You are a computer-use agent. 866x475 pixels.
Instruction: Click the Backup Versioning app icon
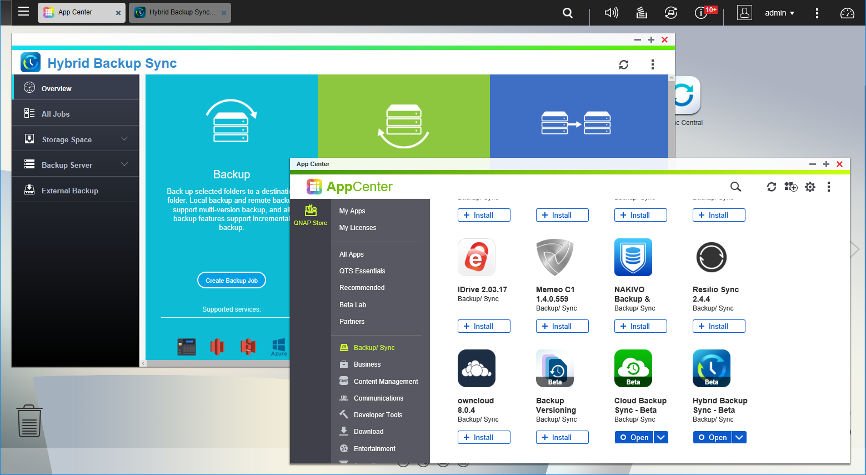tap(555, 368)
